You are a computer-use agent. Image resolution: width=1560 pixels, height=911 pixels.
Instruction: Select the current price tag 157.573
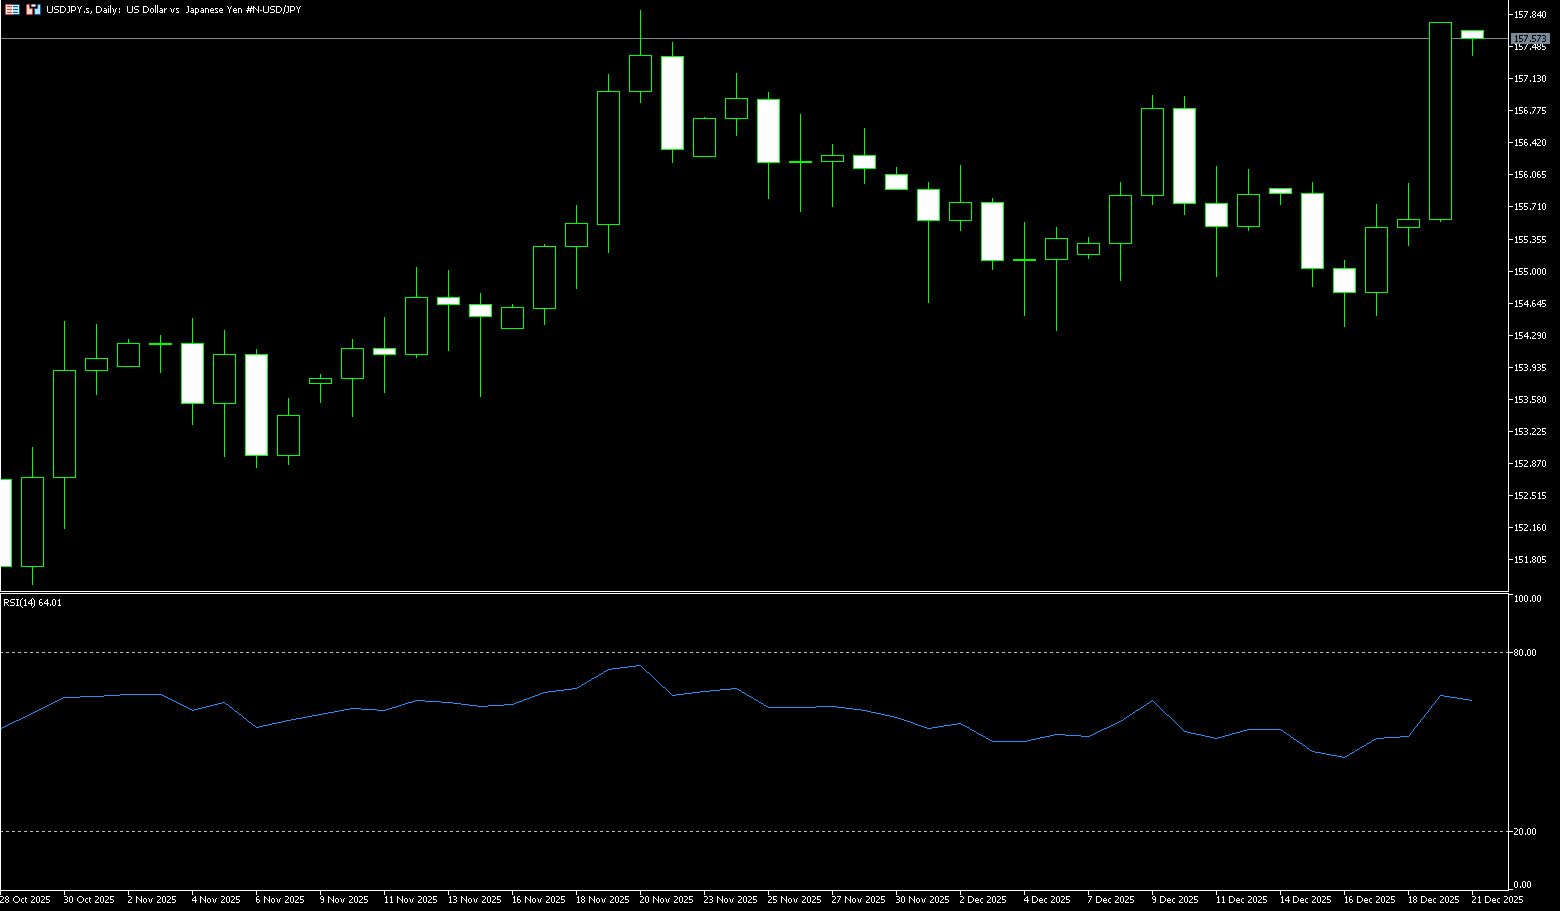[x=1530, y=38]
